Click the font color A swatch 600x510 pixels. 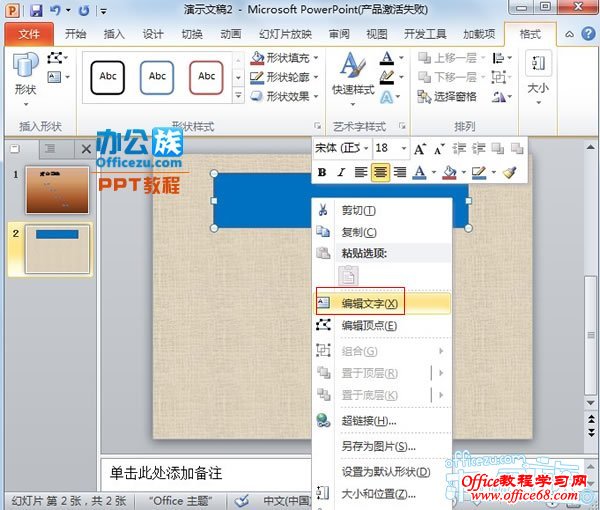(419, 172)
